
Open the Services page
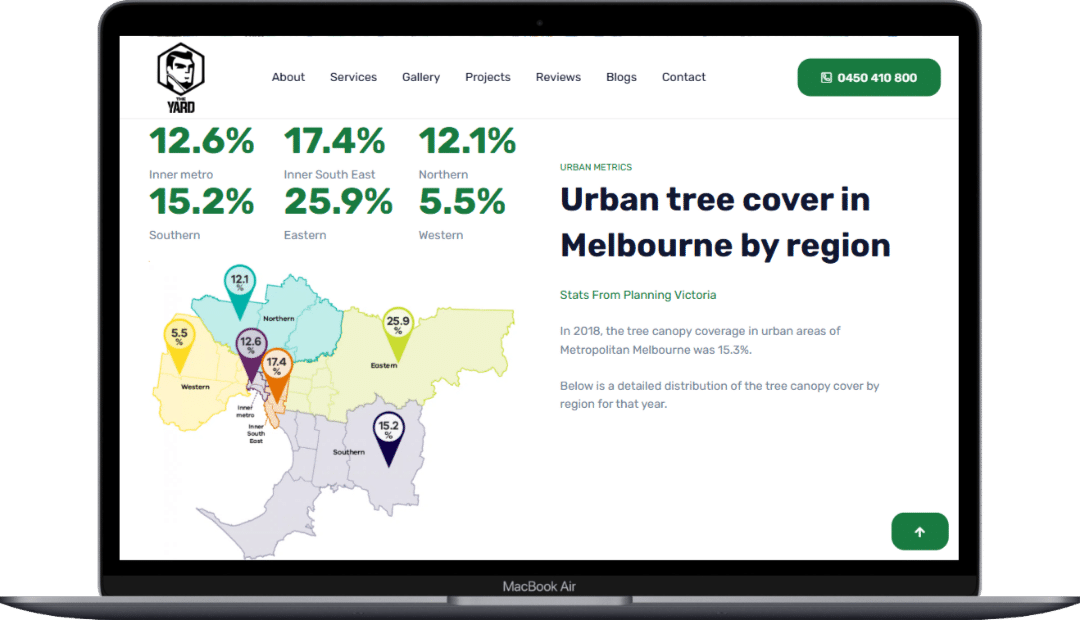[353, 77]
